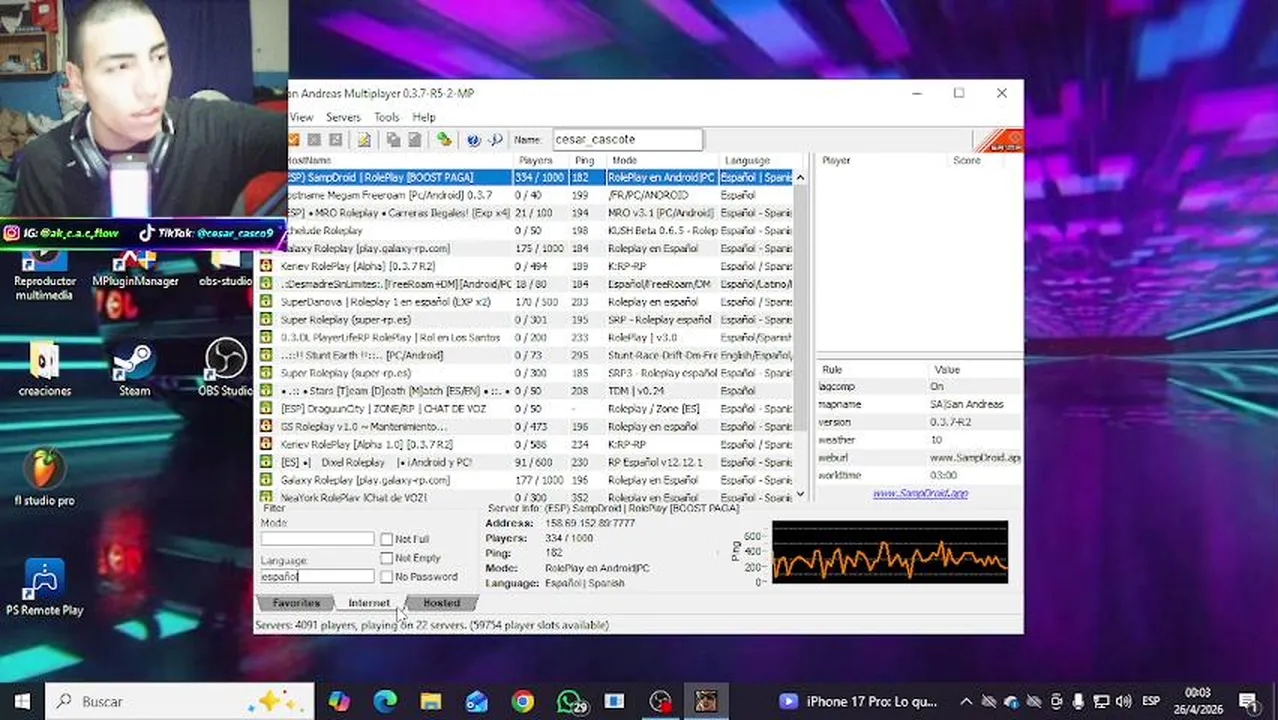Click the blue Help Topics toolbar icon
The height and width of the screenshot is (720, 1278).
[474, 140]
